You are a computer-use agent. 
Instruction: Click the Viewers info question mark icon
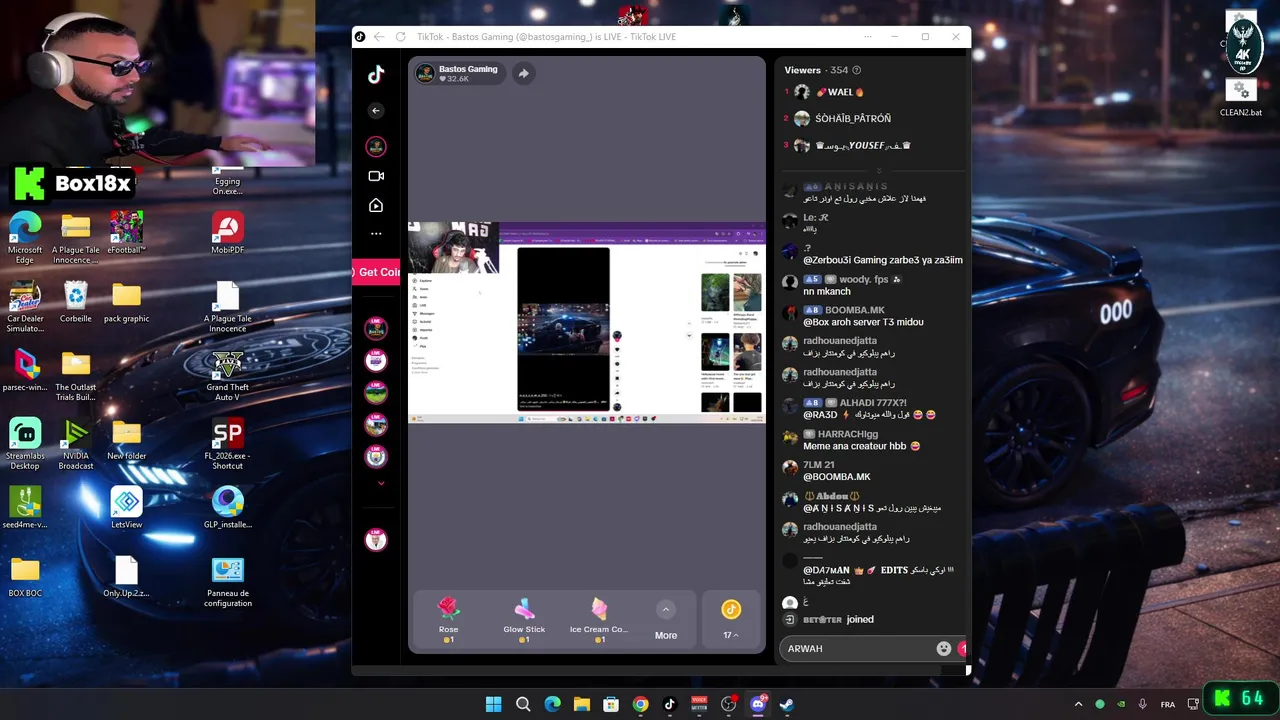(x=856, y=70)
